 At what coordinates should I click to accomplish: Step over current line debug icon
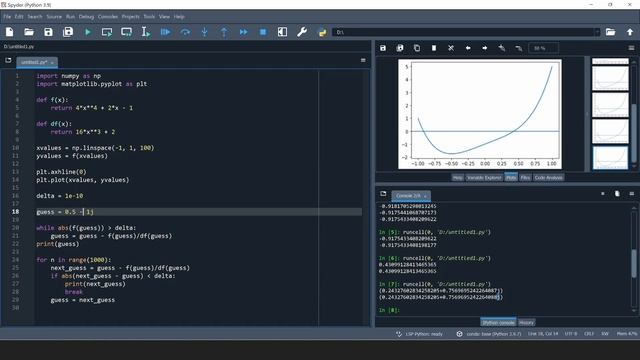click(x=185, y=32)
